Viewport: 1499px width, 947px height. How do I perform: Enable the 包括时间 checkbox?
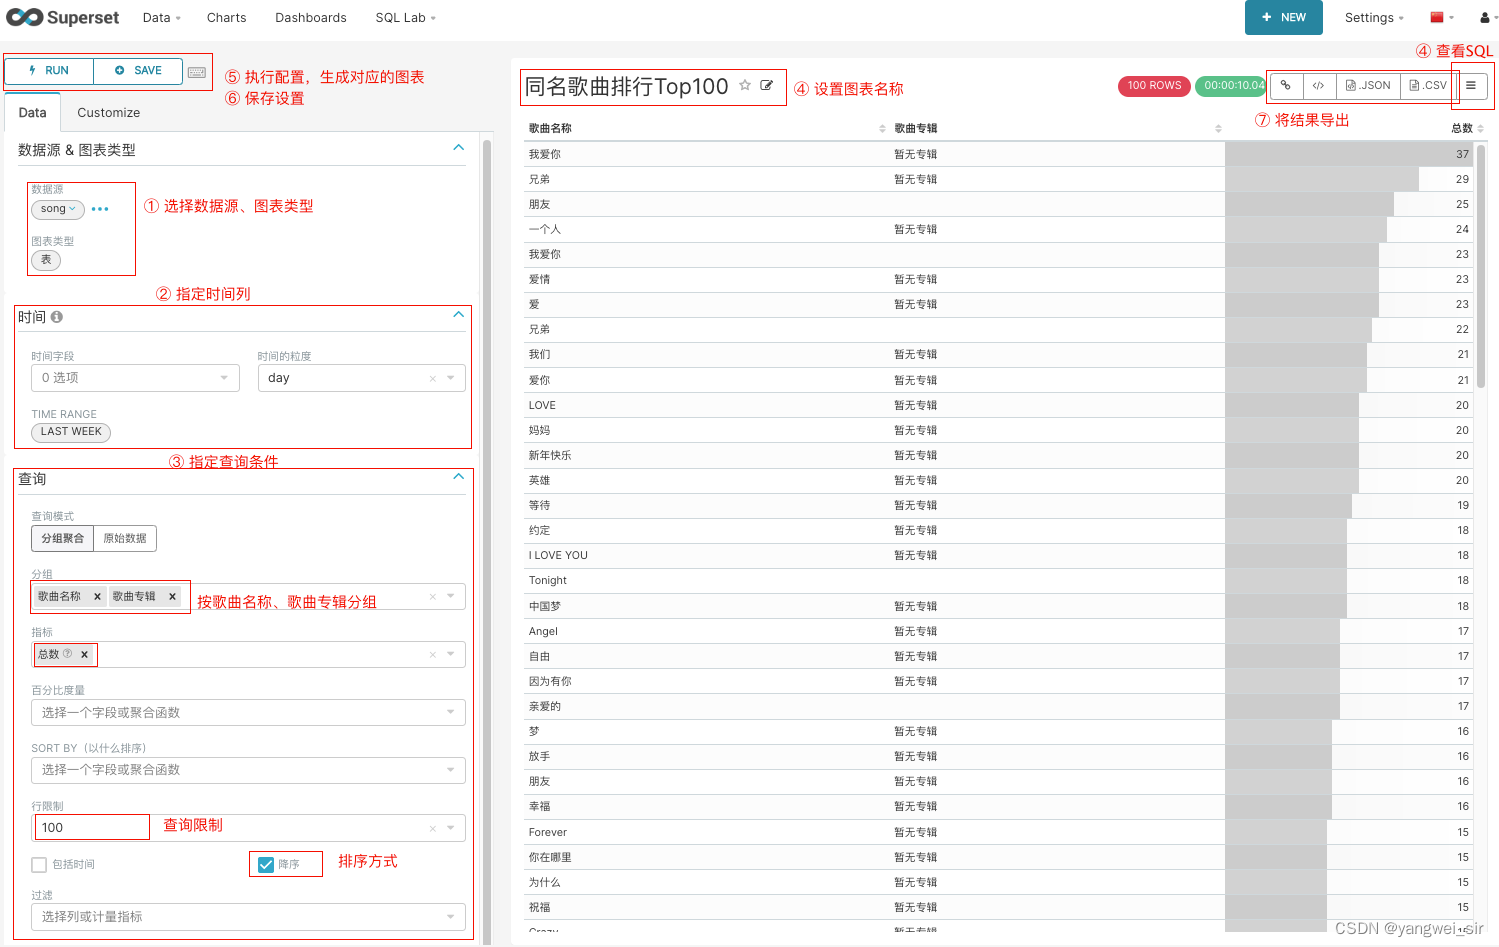39,865
